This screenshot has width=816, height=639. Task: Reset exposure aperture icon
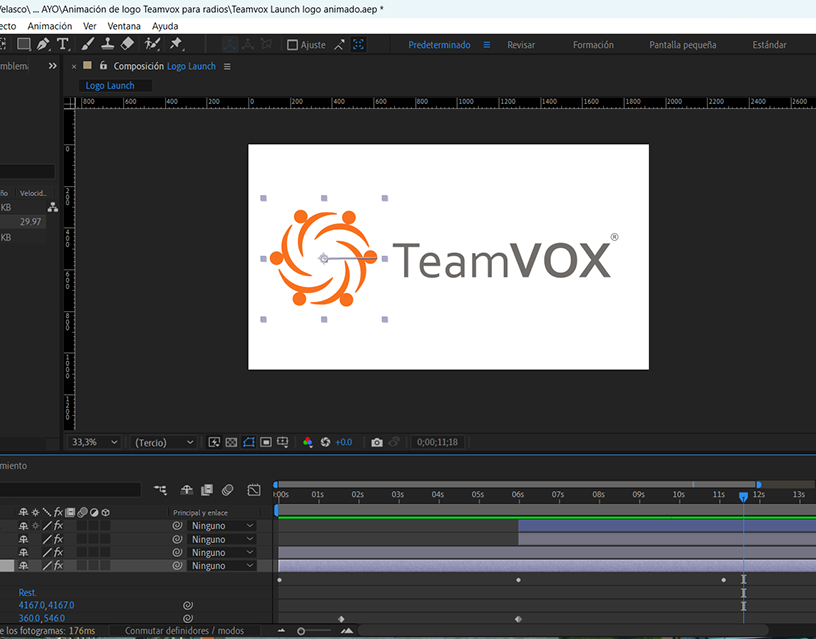click(325, 442)
